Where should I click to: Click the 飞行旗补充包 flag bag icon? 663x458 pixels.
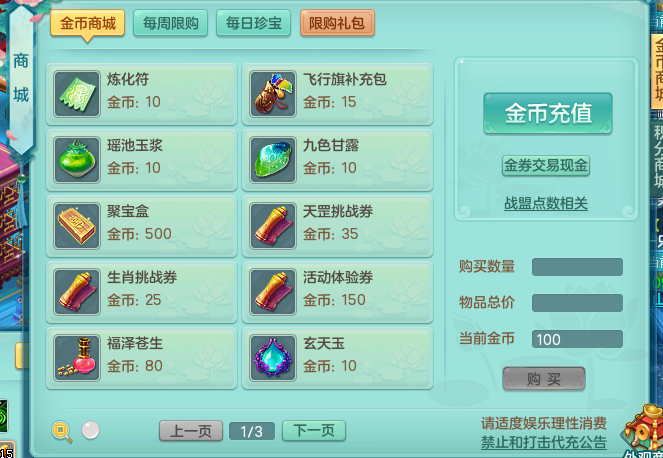pyautogui.click(x=273, y=94)
